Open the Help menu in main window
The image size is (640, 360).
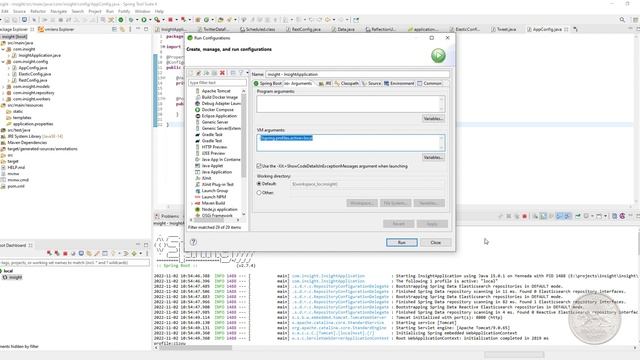[159, 11]
